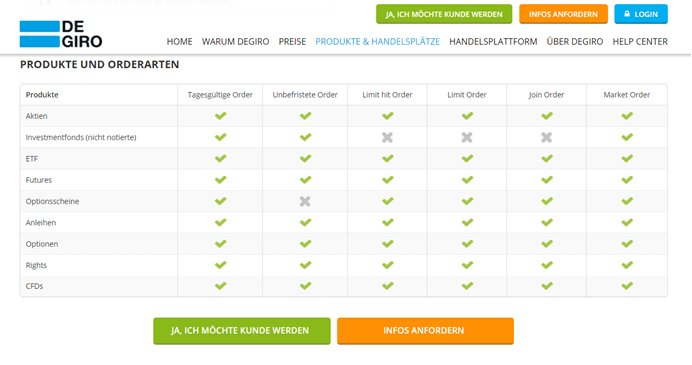Click bottom green 'Ja, ich möchte Kunde werden' button
The height and width of the screenshot is (365, 692).
(x=242, y=331)
